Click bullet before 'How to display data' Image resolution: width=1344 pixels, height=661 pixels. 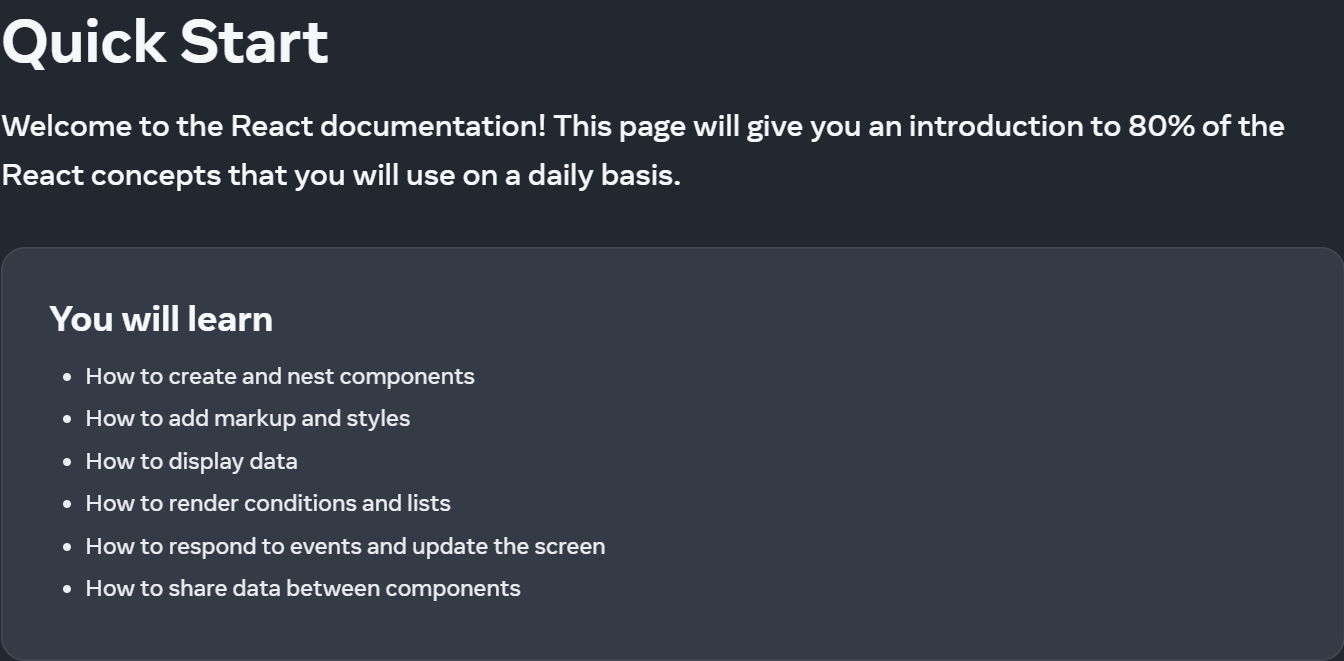click(67, 462)
